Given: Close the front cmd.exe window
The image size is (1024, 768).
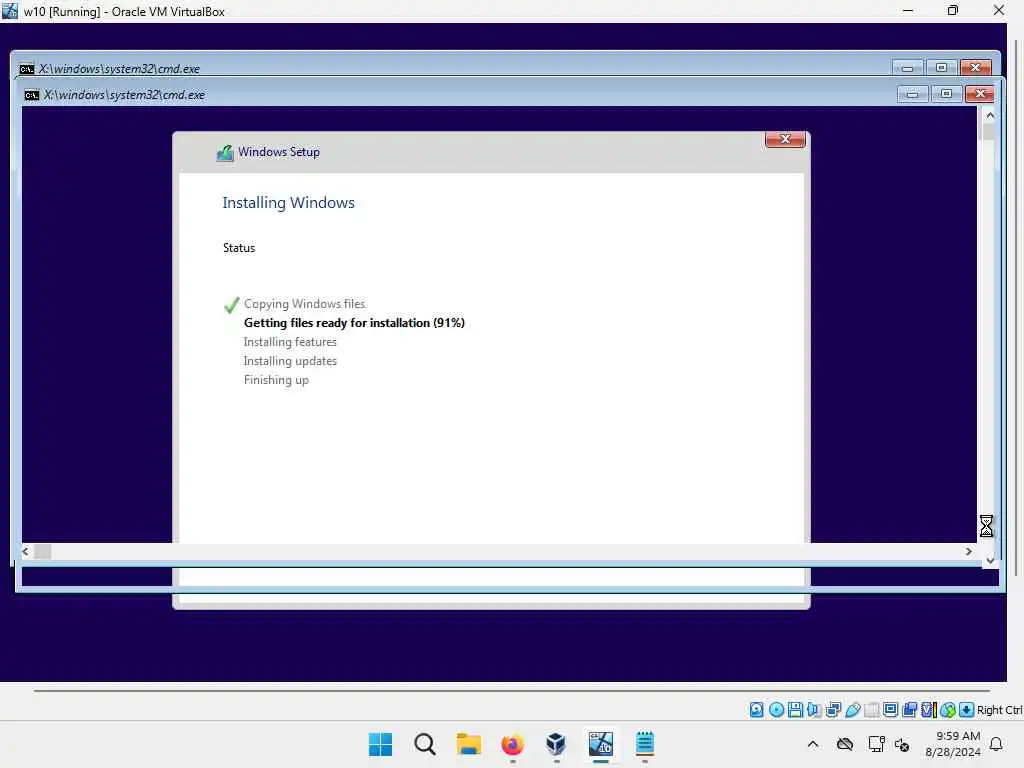Looking at the screenshot, I should click(x=980, y=94).
